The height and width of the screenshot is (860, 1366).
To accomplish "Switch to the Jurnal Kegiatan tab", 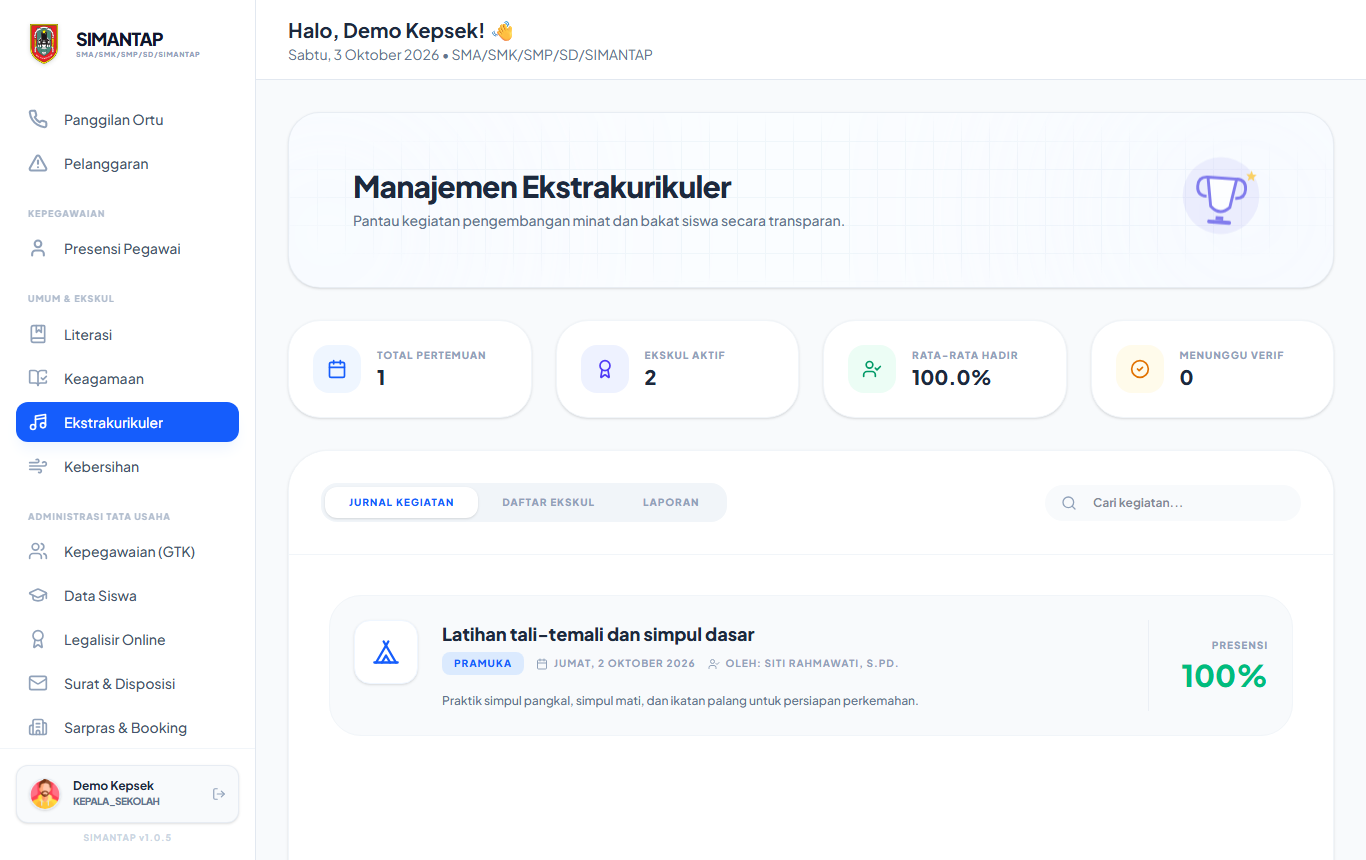I will pos(401,502).
